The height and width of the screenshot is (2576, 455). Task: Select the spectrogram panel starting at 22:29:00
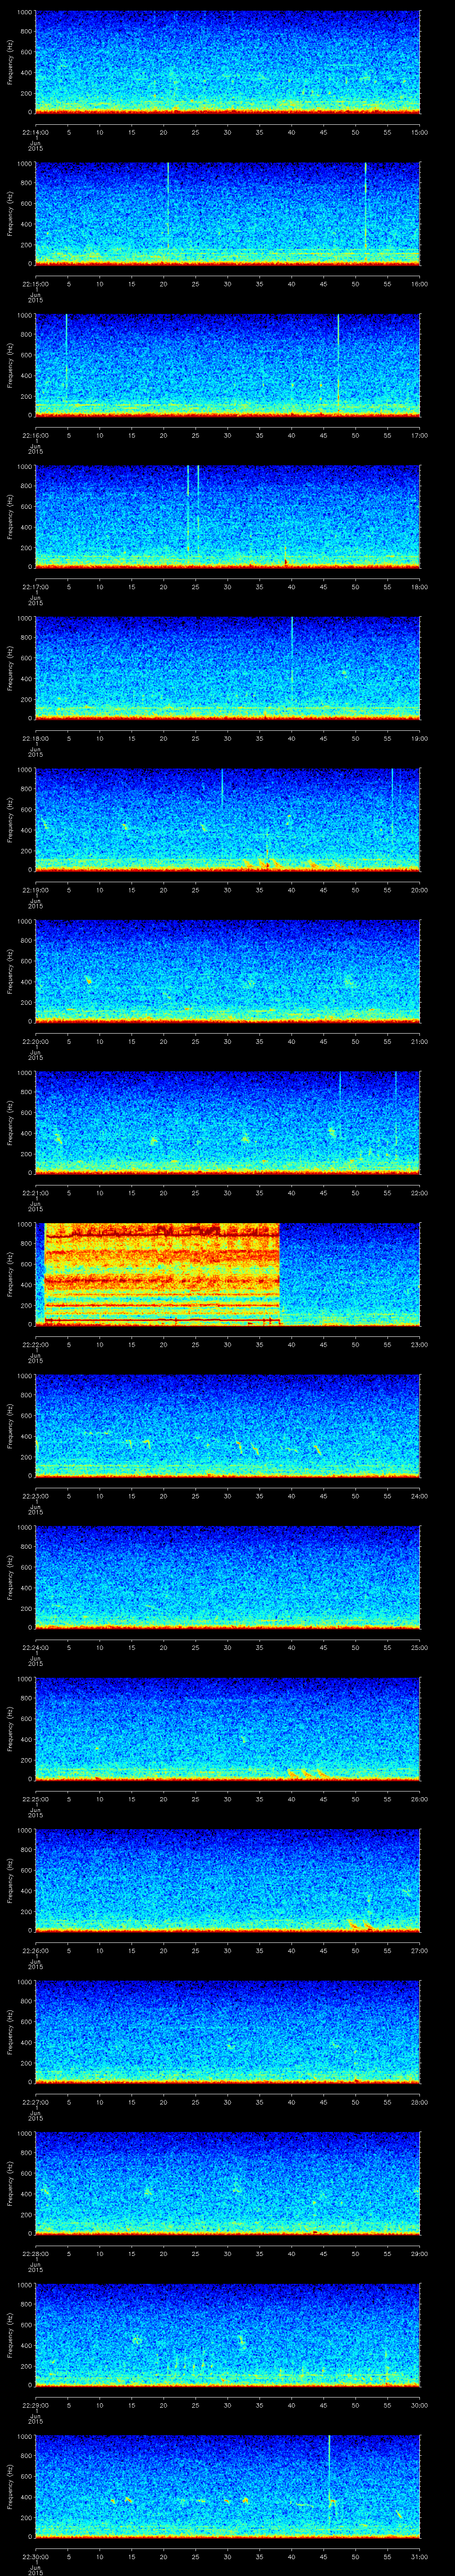[227, 2334]
